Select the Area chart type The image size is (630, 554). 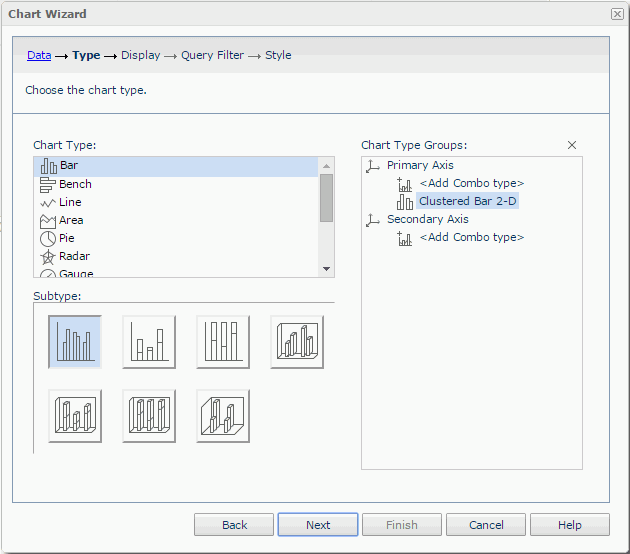click(x=176, y=220)
